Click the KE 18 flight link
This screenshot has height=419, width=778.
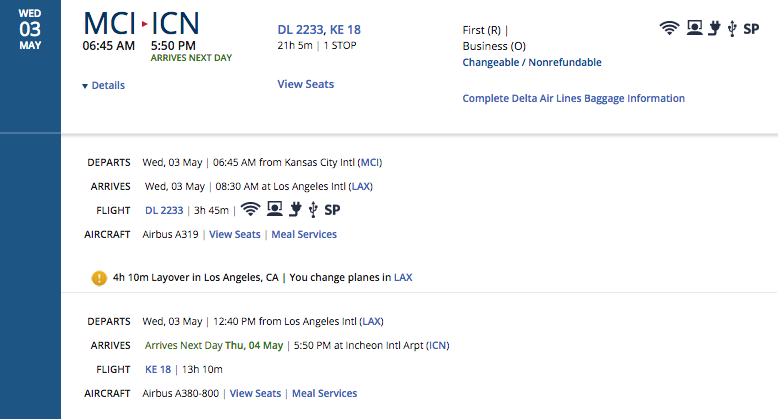point(158,369)
